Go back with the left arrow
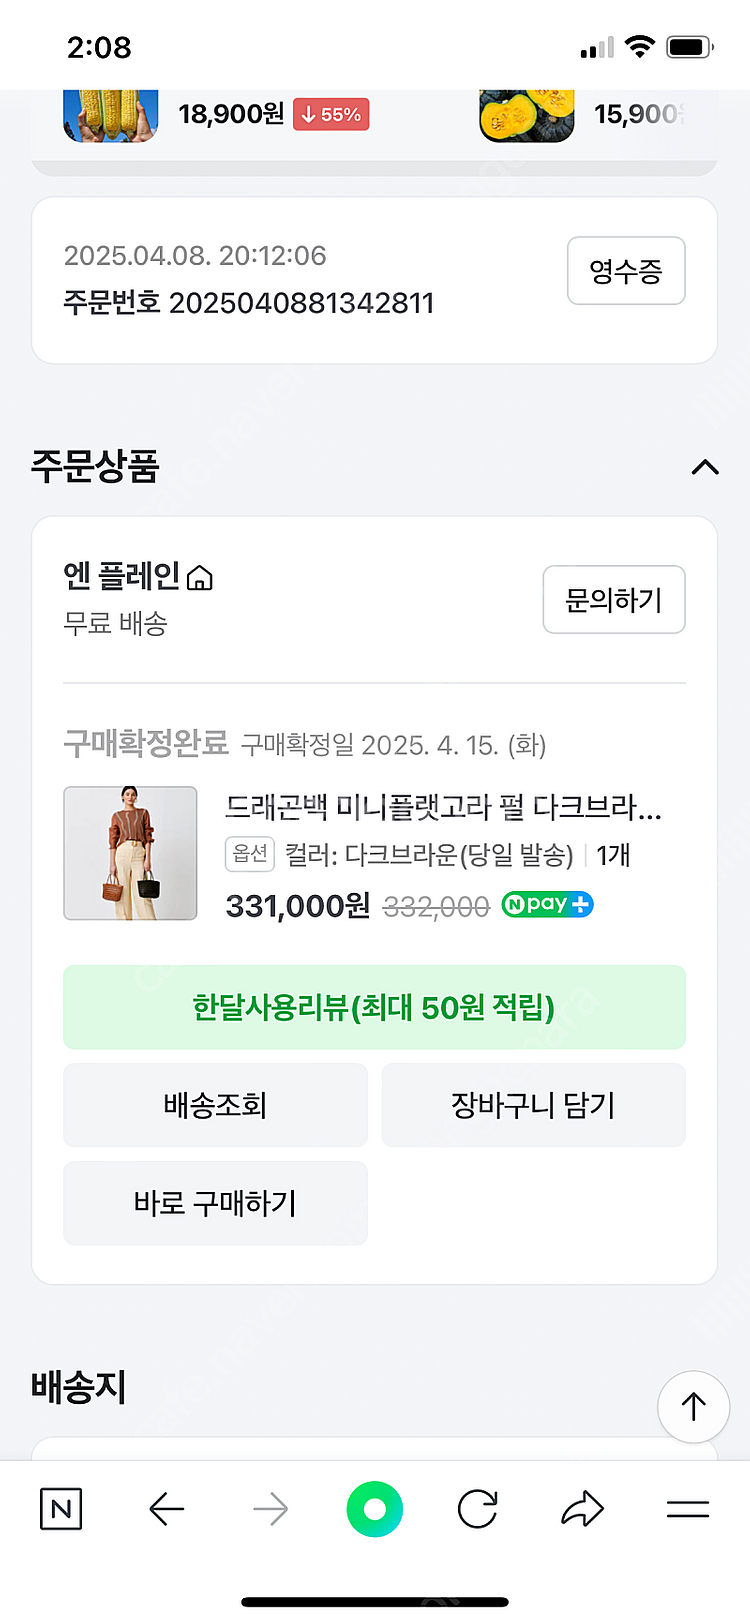 click(166, 1508)
